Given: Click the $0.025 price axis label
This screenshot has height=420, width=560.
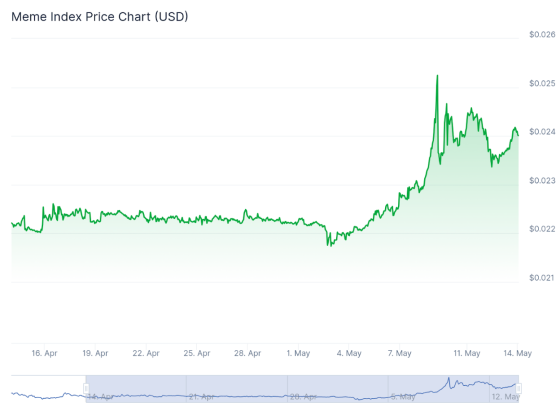Looking at the screenshot, I should click(542, 83).
